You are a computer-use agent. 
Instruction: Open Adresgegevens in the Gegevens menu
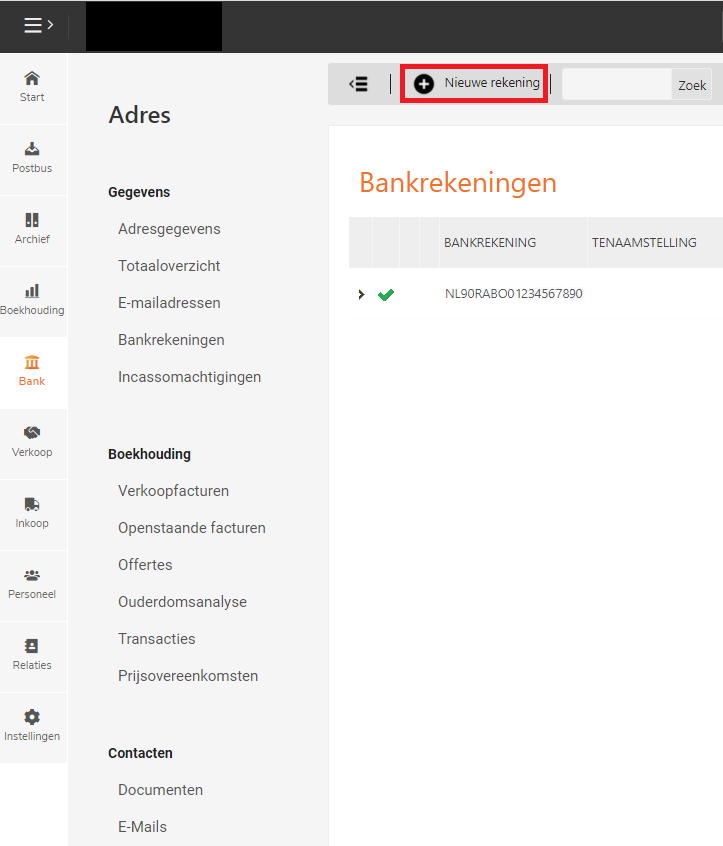point(169,229)
